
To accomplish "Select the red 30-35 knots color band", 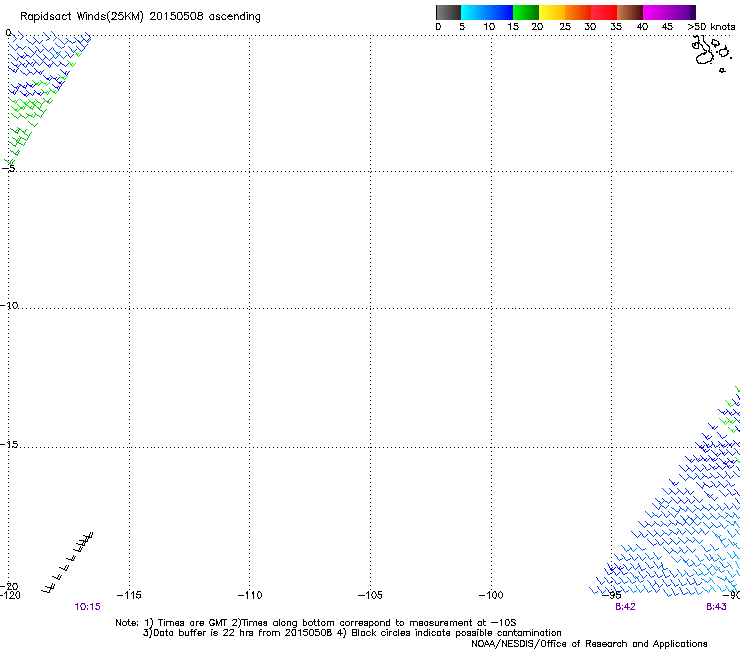I will coord(604,12).
